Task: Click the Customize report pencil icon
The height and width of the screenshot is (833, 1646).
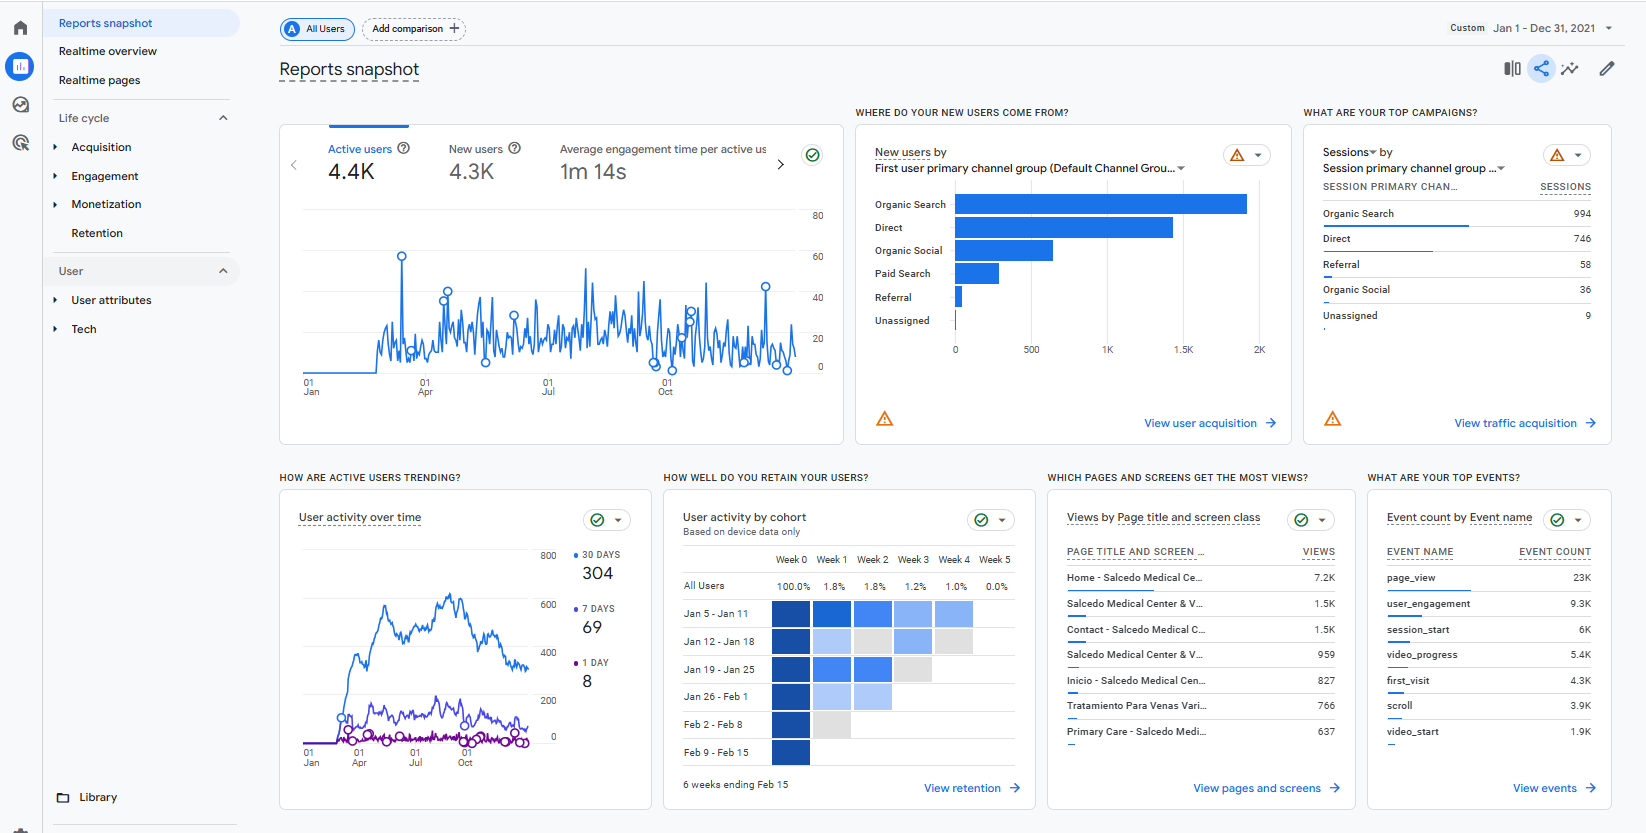Action: (1606, 69)
